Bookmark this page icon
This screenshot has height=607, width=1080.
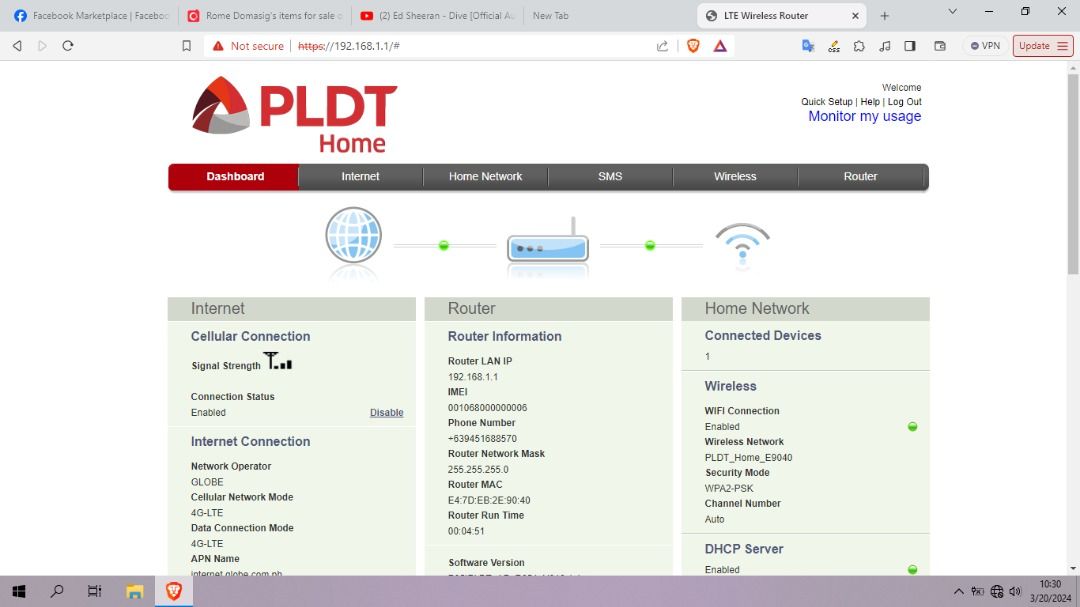click(186, 45)
